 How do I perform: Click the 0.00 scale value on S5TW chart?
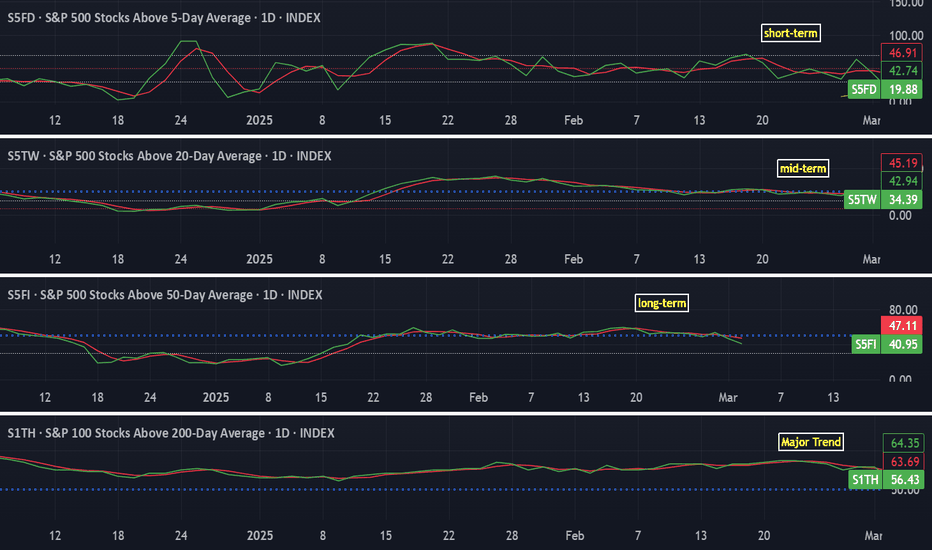(x=900, y=216)
